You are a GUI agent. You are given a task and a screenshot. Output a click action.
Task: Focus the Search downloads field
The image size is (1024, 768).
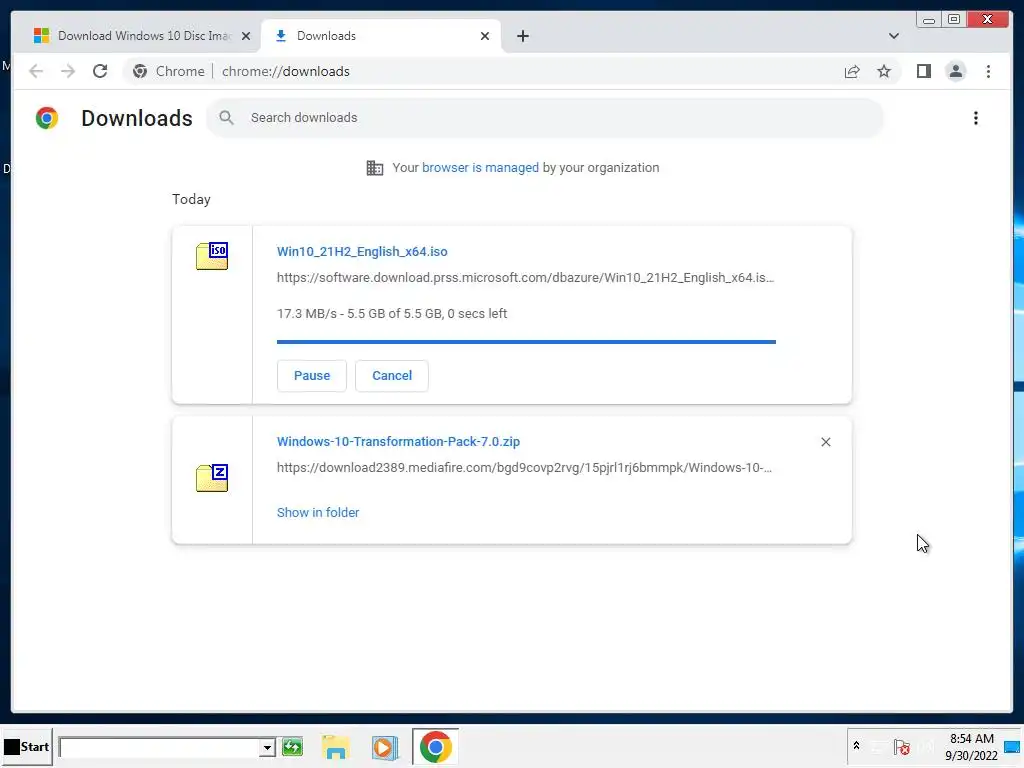point(545,118)
